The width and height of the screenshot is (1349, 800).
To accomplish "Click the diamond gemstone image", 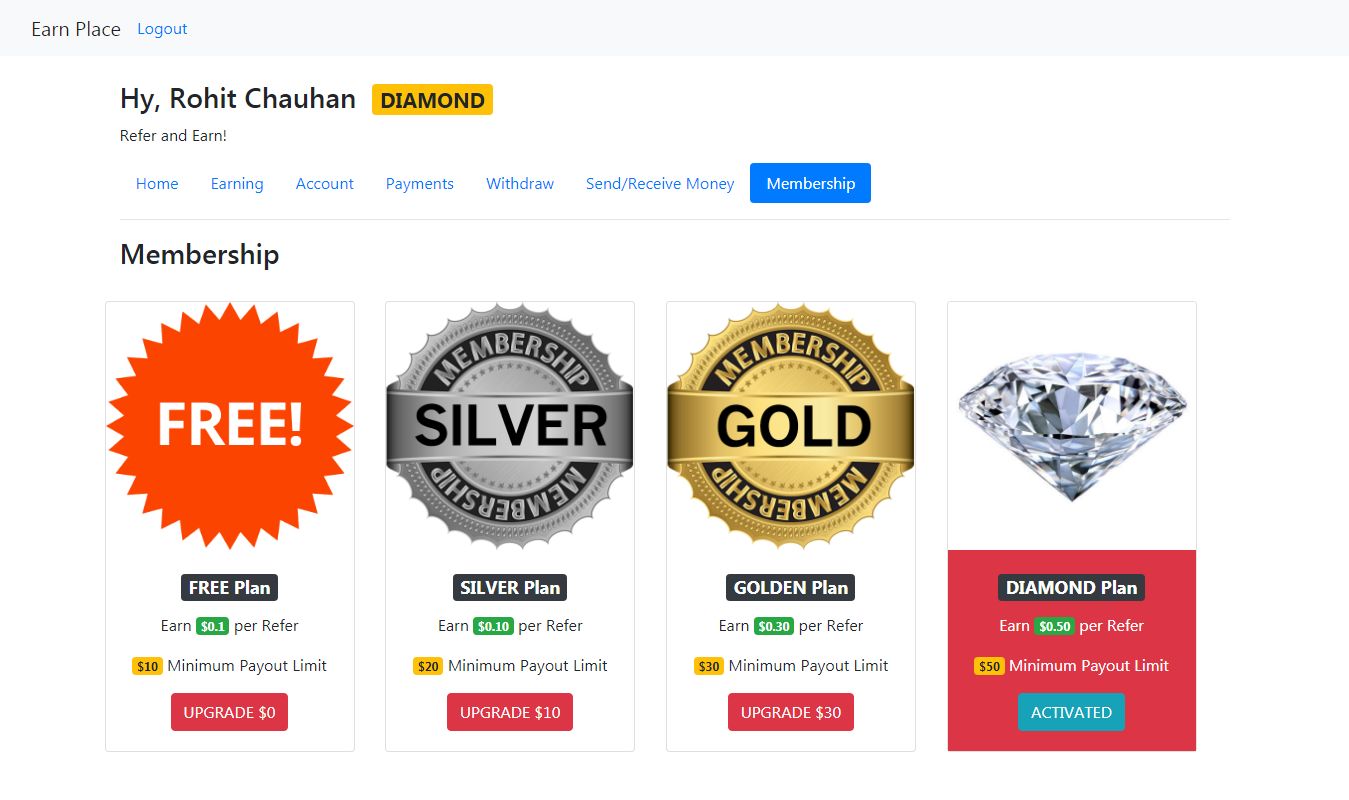I will pyautogui.click(x=1072, y=426).
